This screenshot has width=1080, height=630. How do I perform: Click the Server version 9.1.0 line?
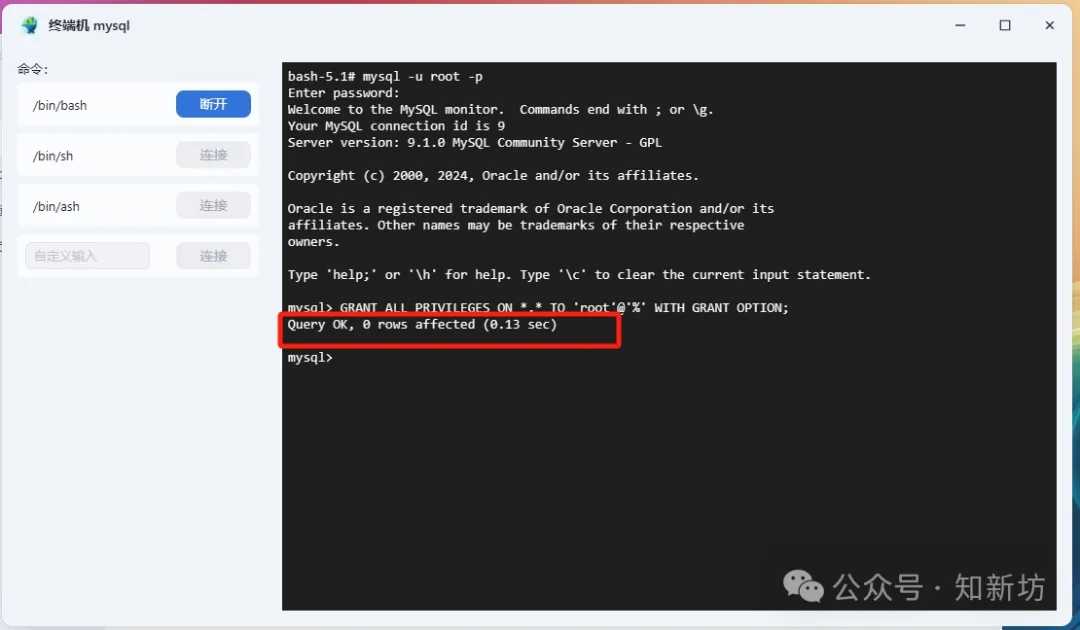[475, 143]
